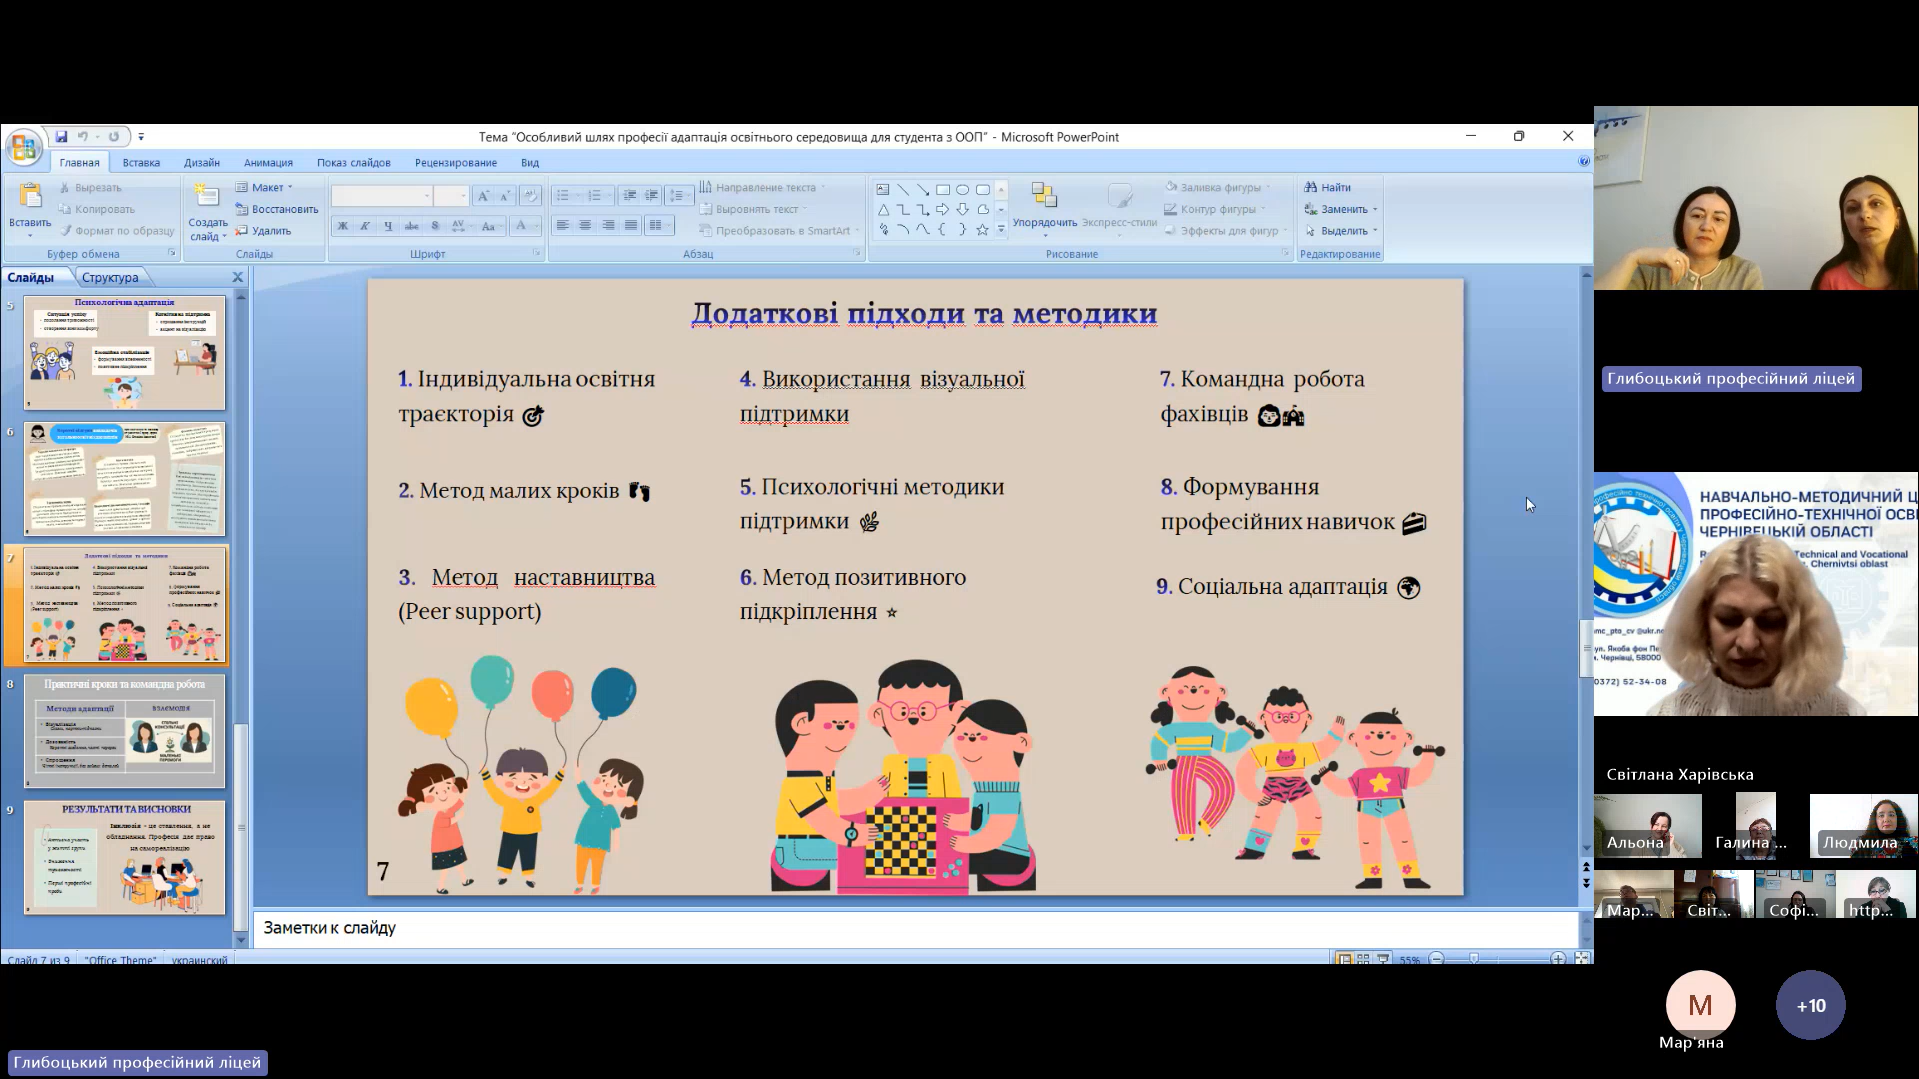Start slideshow view from status bar
The height and width of the screenshot is (1079, 1919).
pyautogui.click(x=1383, y=959)
